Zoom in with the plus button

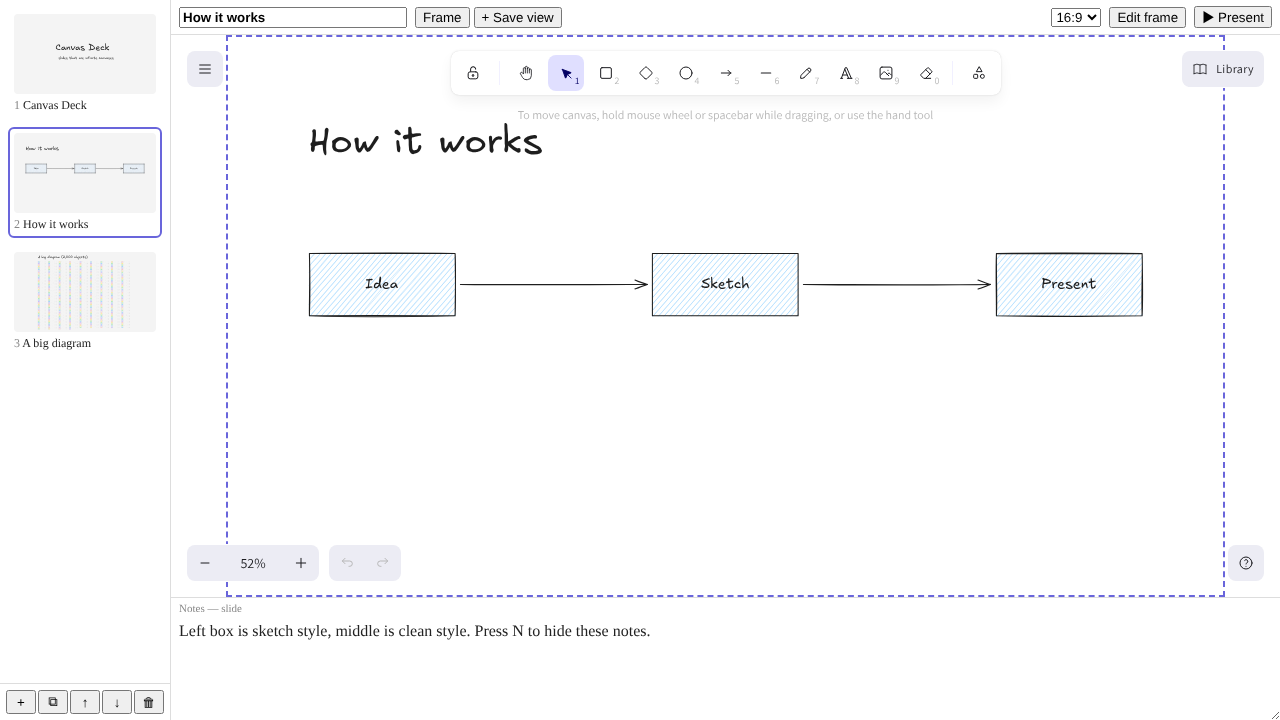click(301, 563)
